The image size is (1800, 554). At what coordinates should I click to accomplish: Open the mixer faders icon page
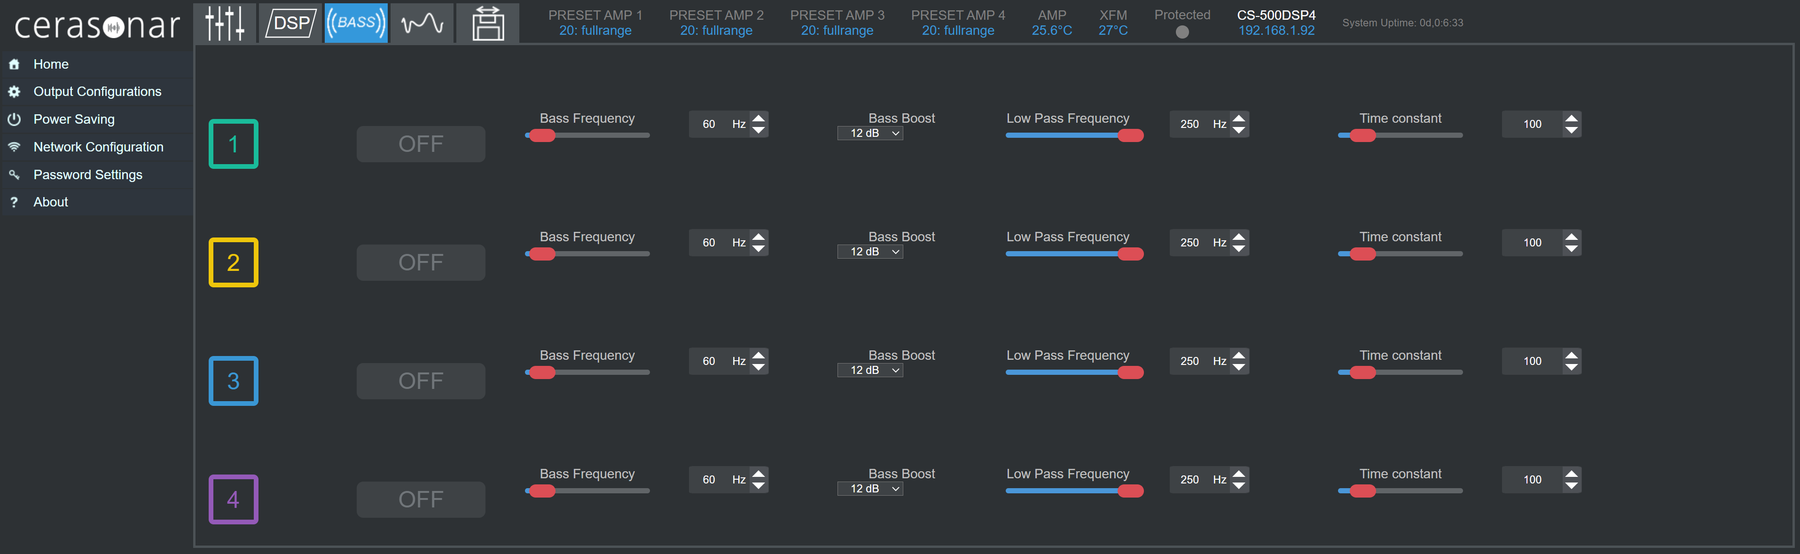click(x=225, y=23)
